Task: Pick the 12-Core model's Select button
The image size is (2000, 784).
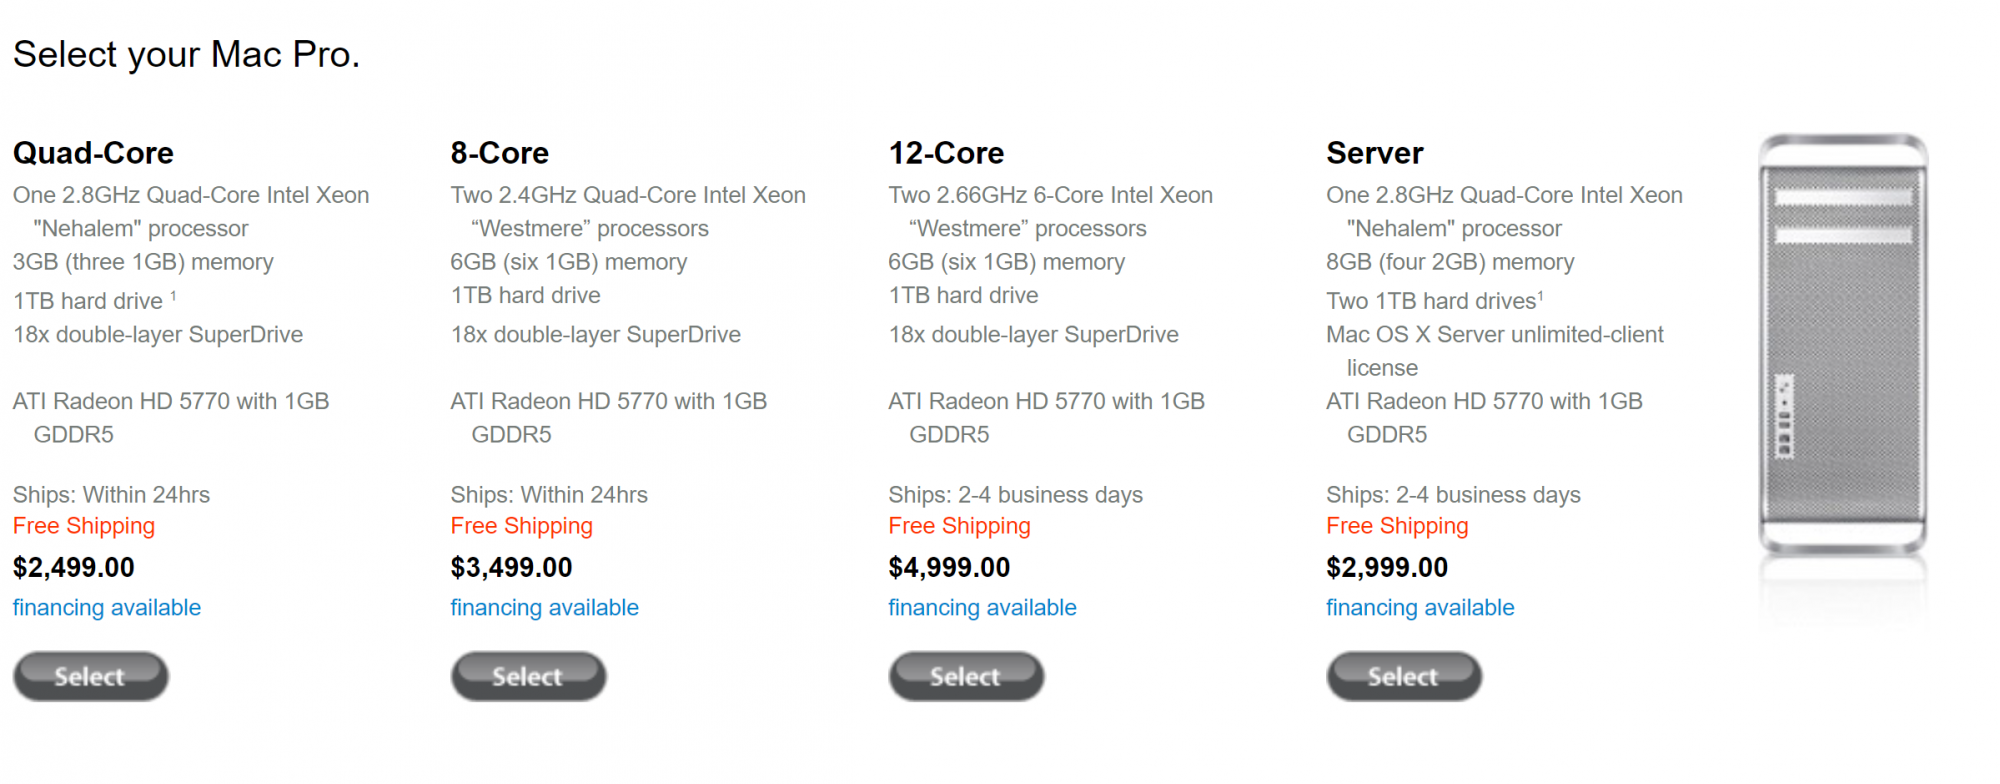Action: pyautogui.click(x=966, y=676)
